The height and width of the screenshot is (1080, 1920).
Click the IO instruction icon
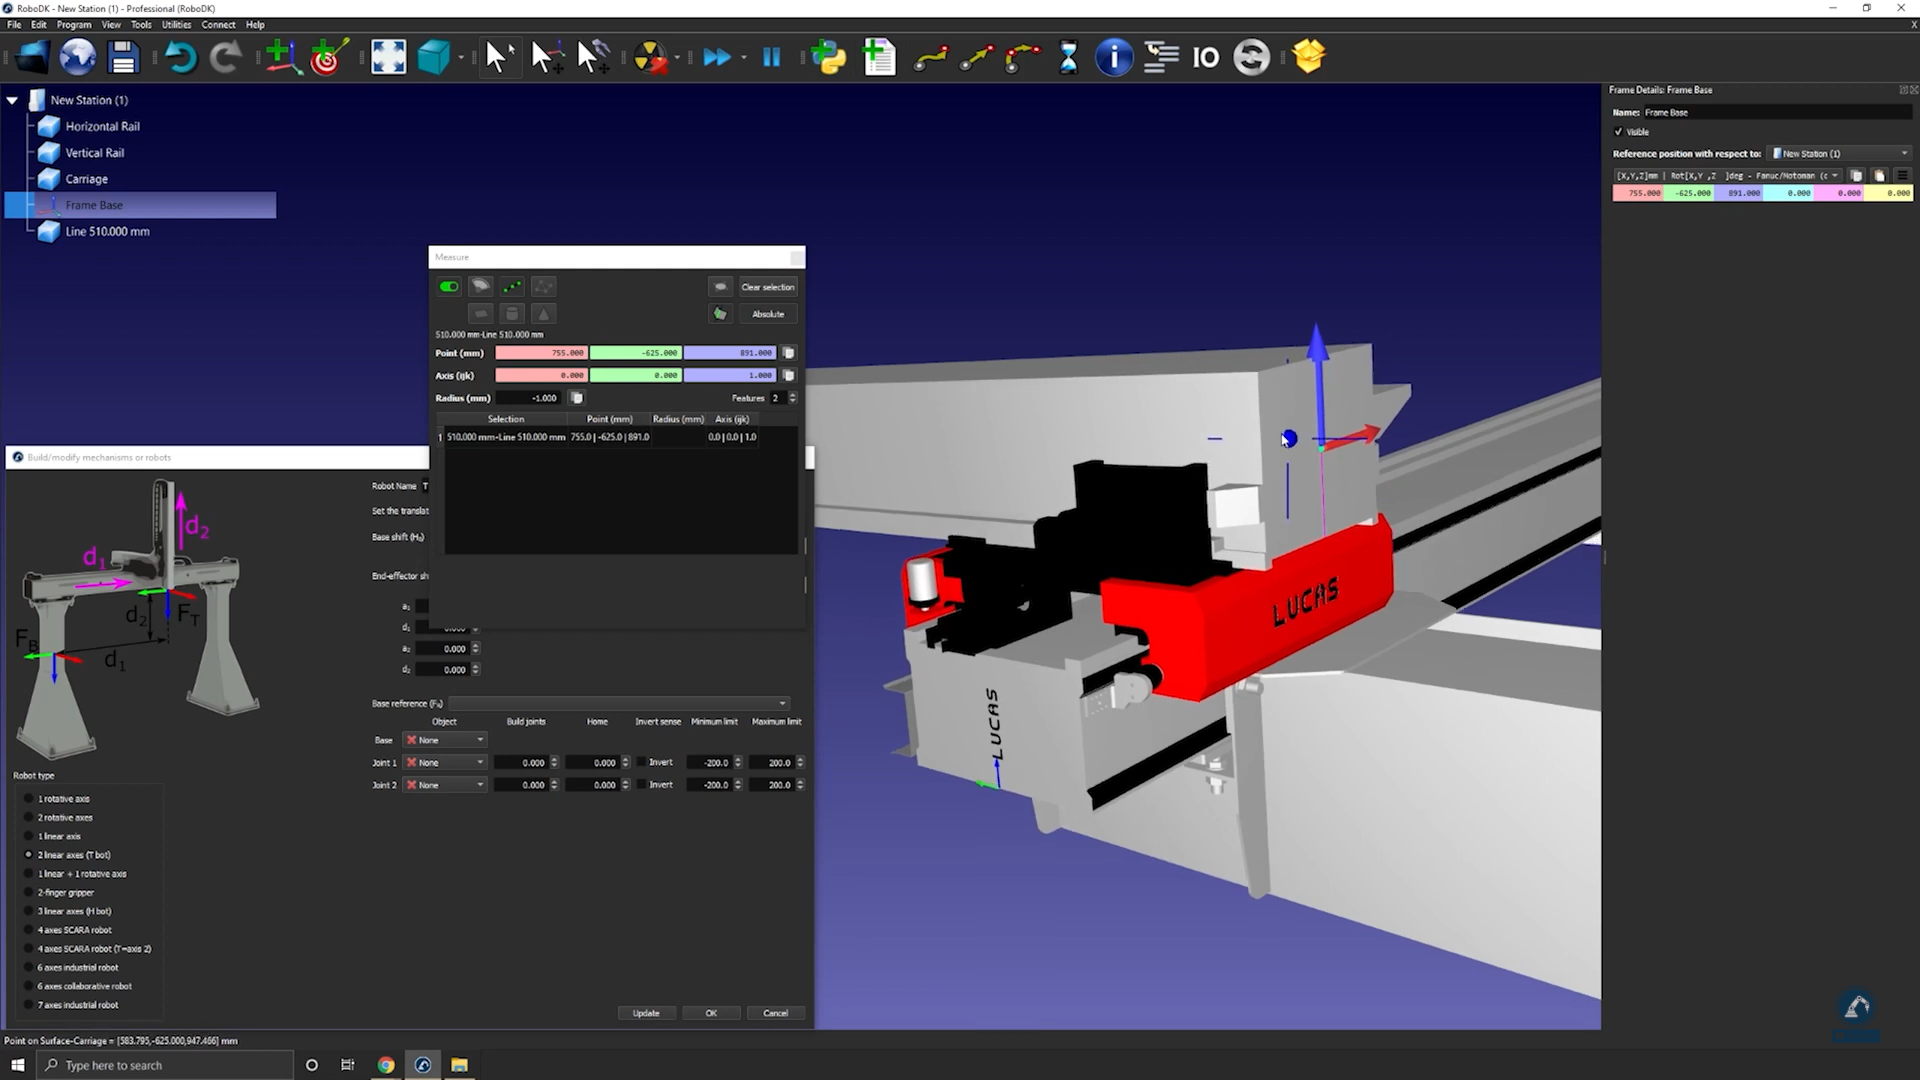pyautogui.click(x=1206, y=57)
